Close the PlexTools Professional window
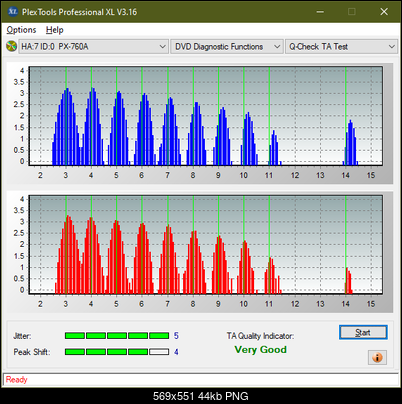 point(384,12)
